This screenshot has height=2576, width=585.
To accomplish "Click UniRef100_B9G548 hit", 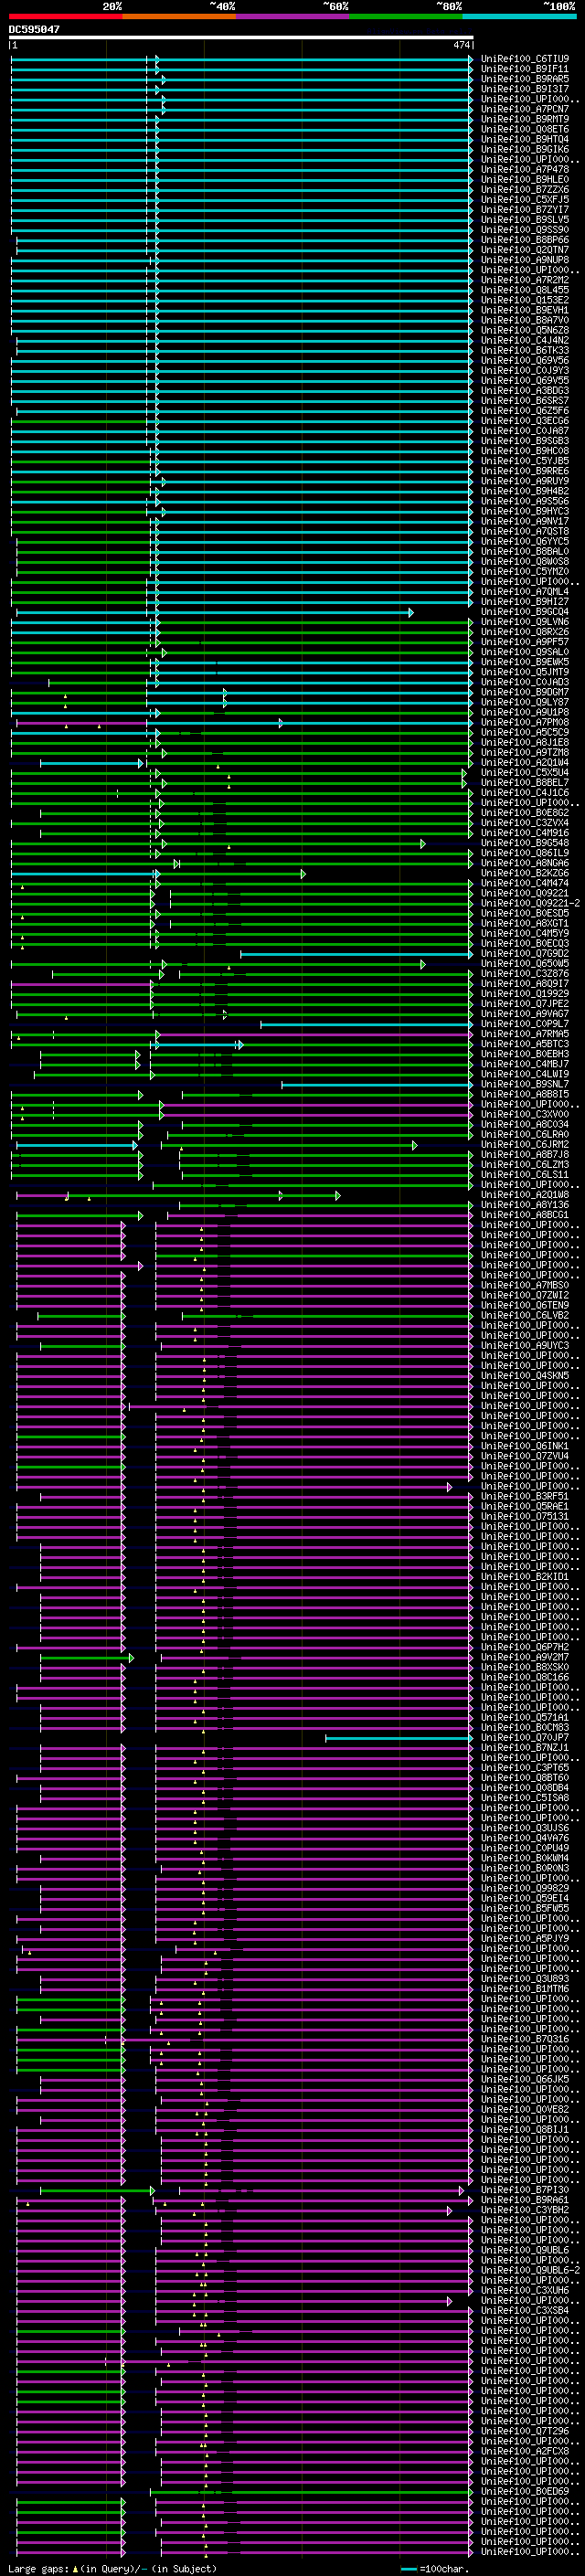I will (x=525, y=843).
